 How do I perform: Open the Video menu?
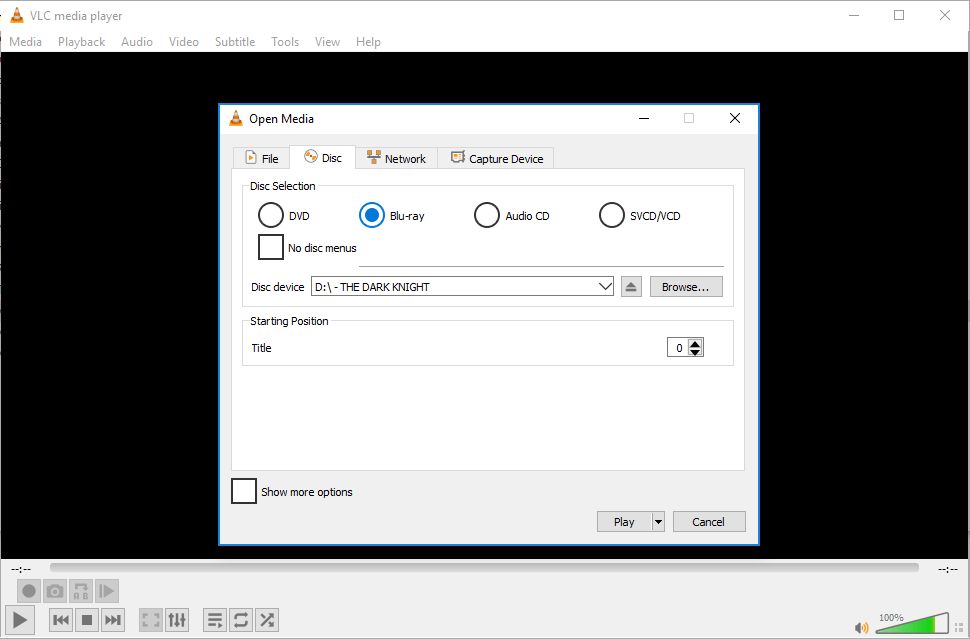point(184,41)
